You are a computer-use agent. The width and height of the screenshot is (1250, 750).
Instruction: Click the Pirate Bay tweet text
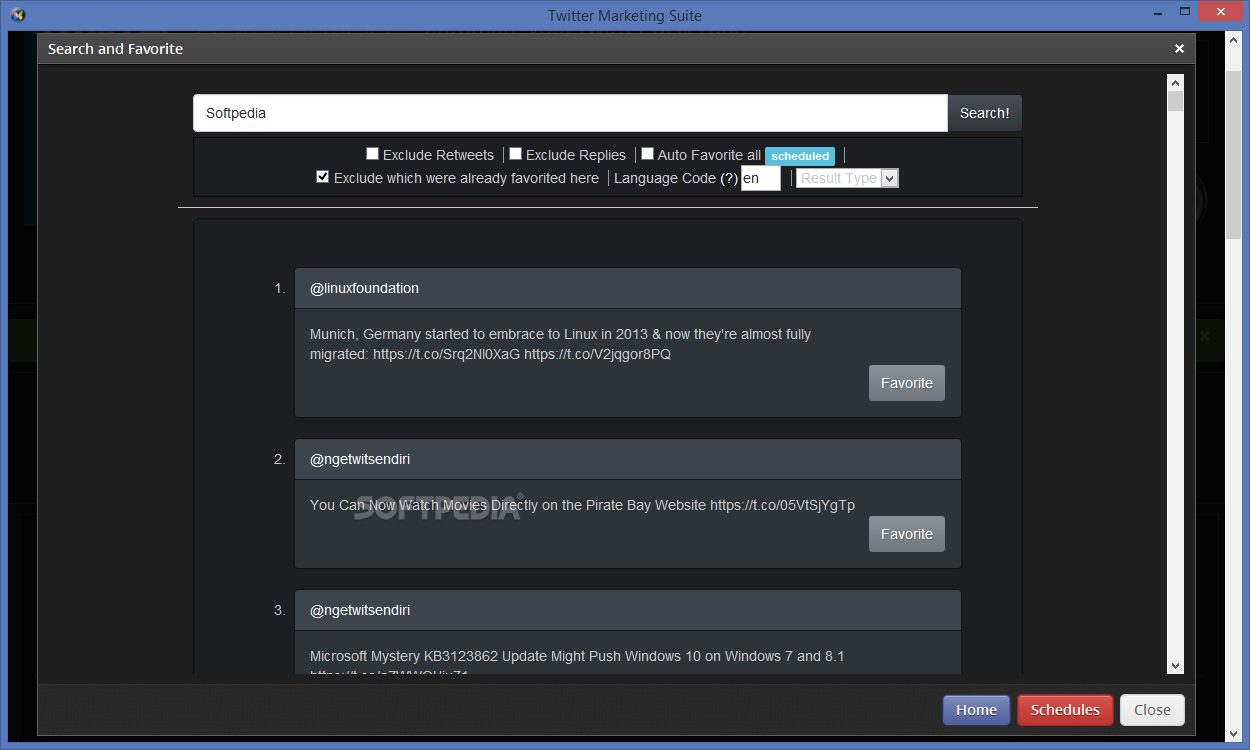[x=582, y=505]
